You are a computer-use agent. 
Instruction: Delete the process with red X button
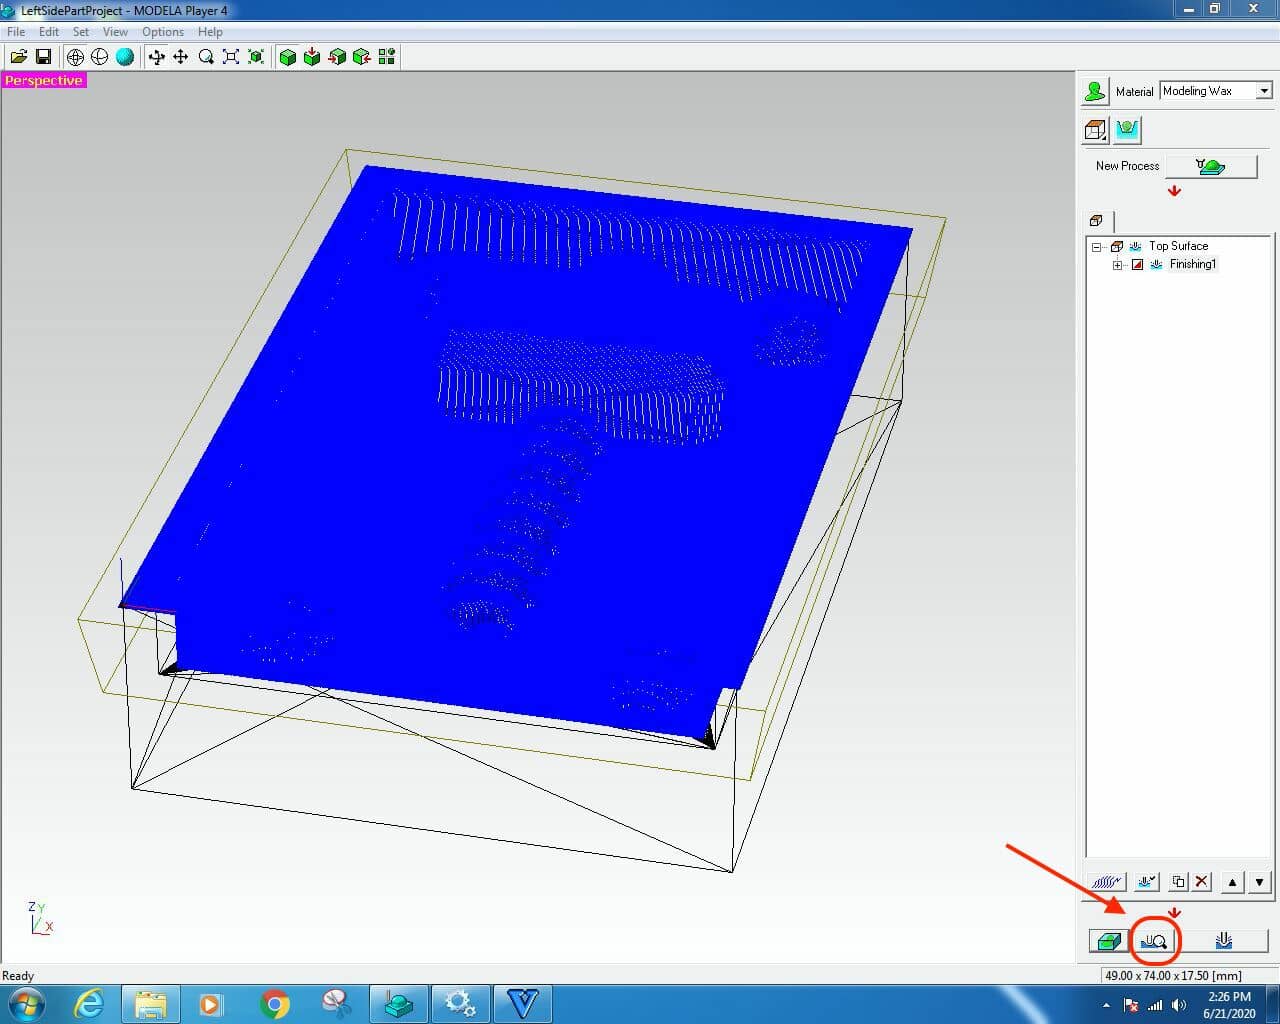pos(1202,882)
